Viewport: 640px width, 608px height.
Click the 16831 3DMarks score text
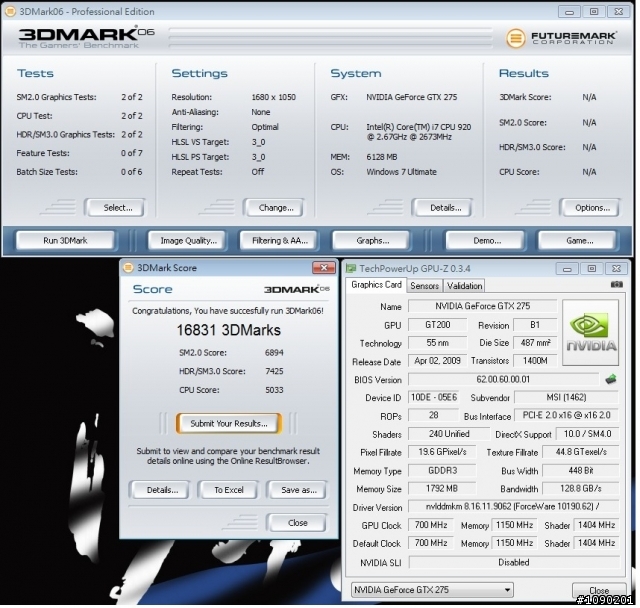pyautogui.click(x=229, y=330)
